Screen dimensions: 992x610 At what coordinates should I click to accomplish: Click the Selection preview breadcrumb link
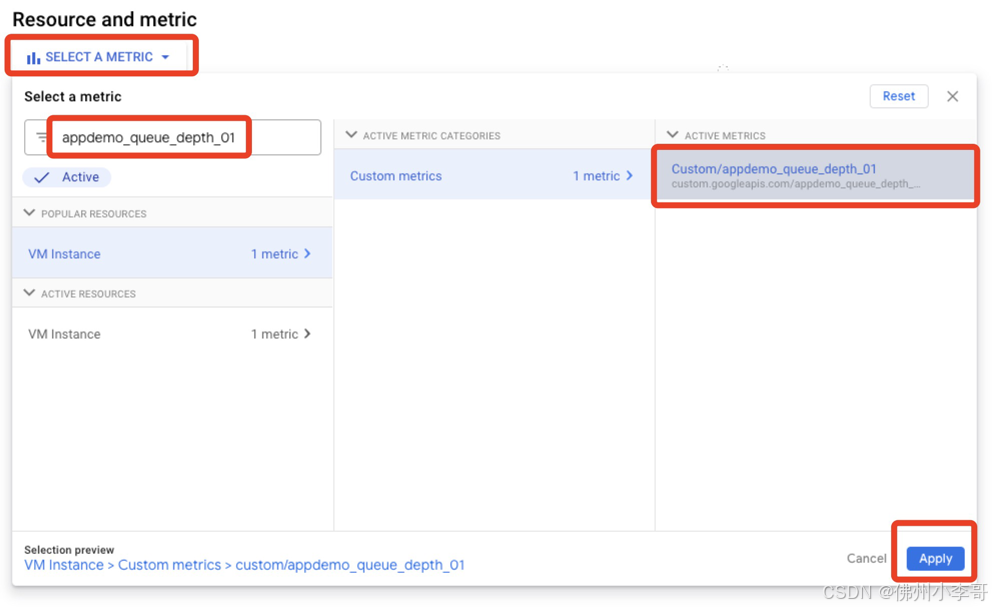(x=244, y=564)
